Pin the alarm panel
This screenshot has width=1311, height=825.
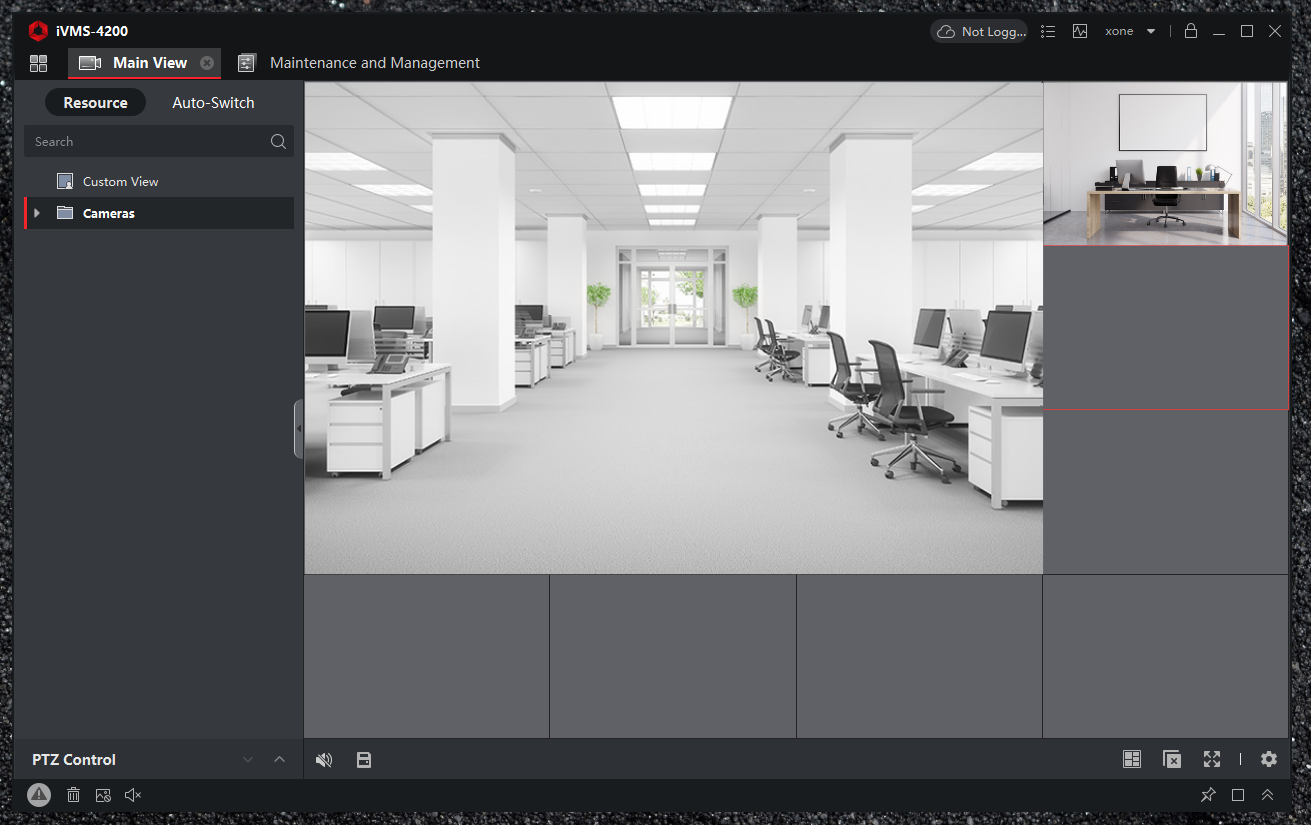click(x=1208, y=795)
